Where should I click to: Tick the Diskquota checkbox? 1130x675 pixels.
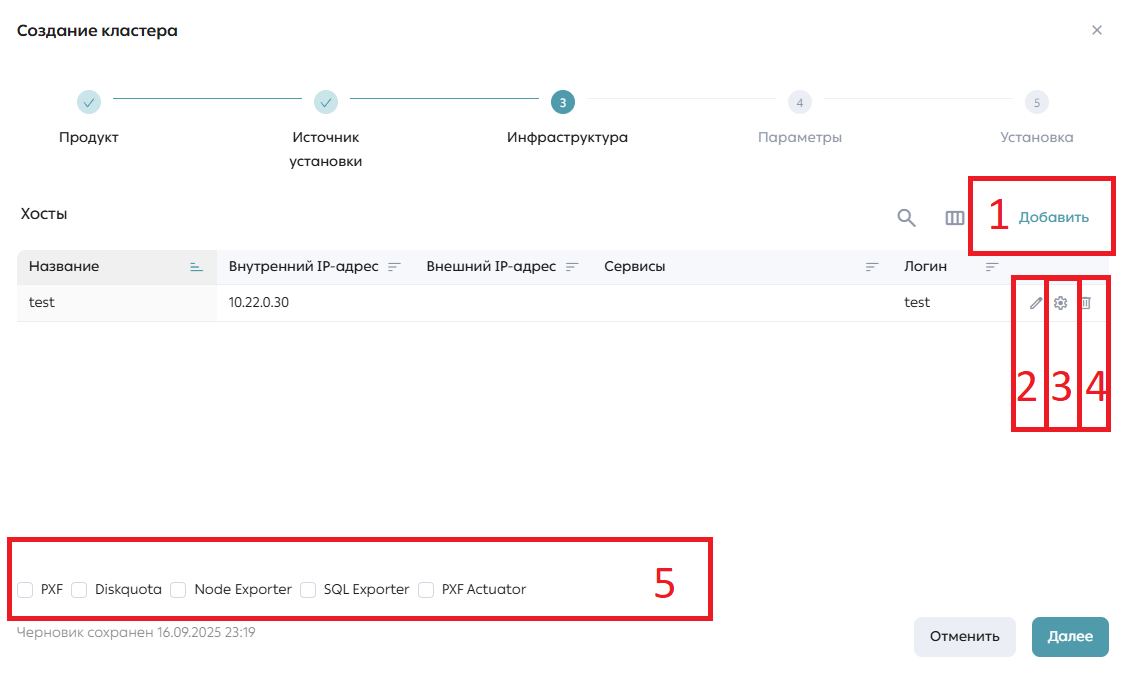click(79, 590)
